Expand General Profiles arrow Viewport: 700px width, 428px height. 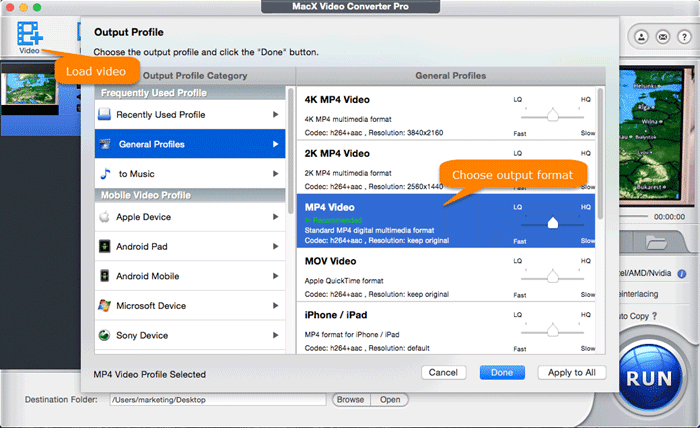pyautogui.click(x=275, y=144)
